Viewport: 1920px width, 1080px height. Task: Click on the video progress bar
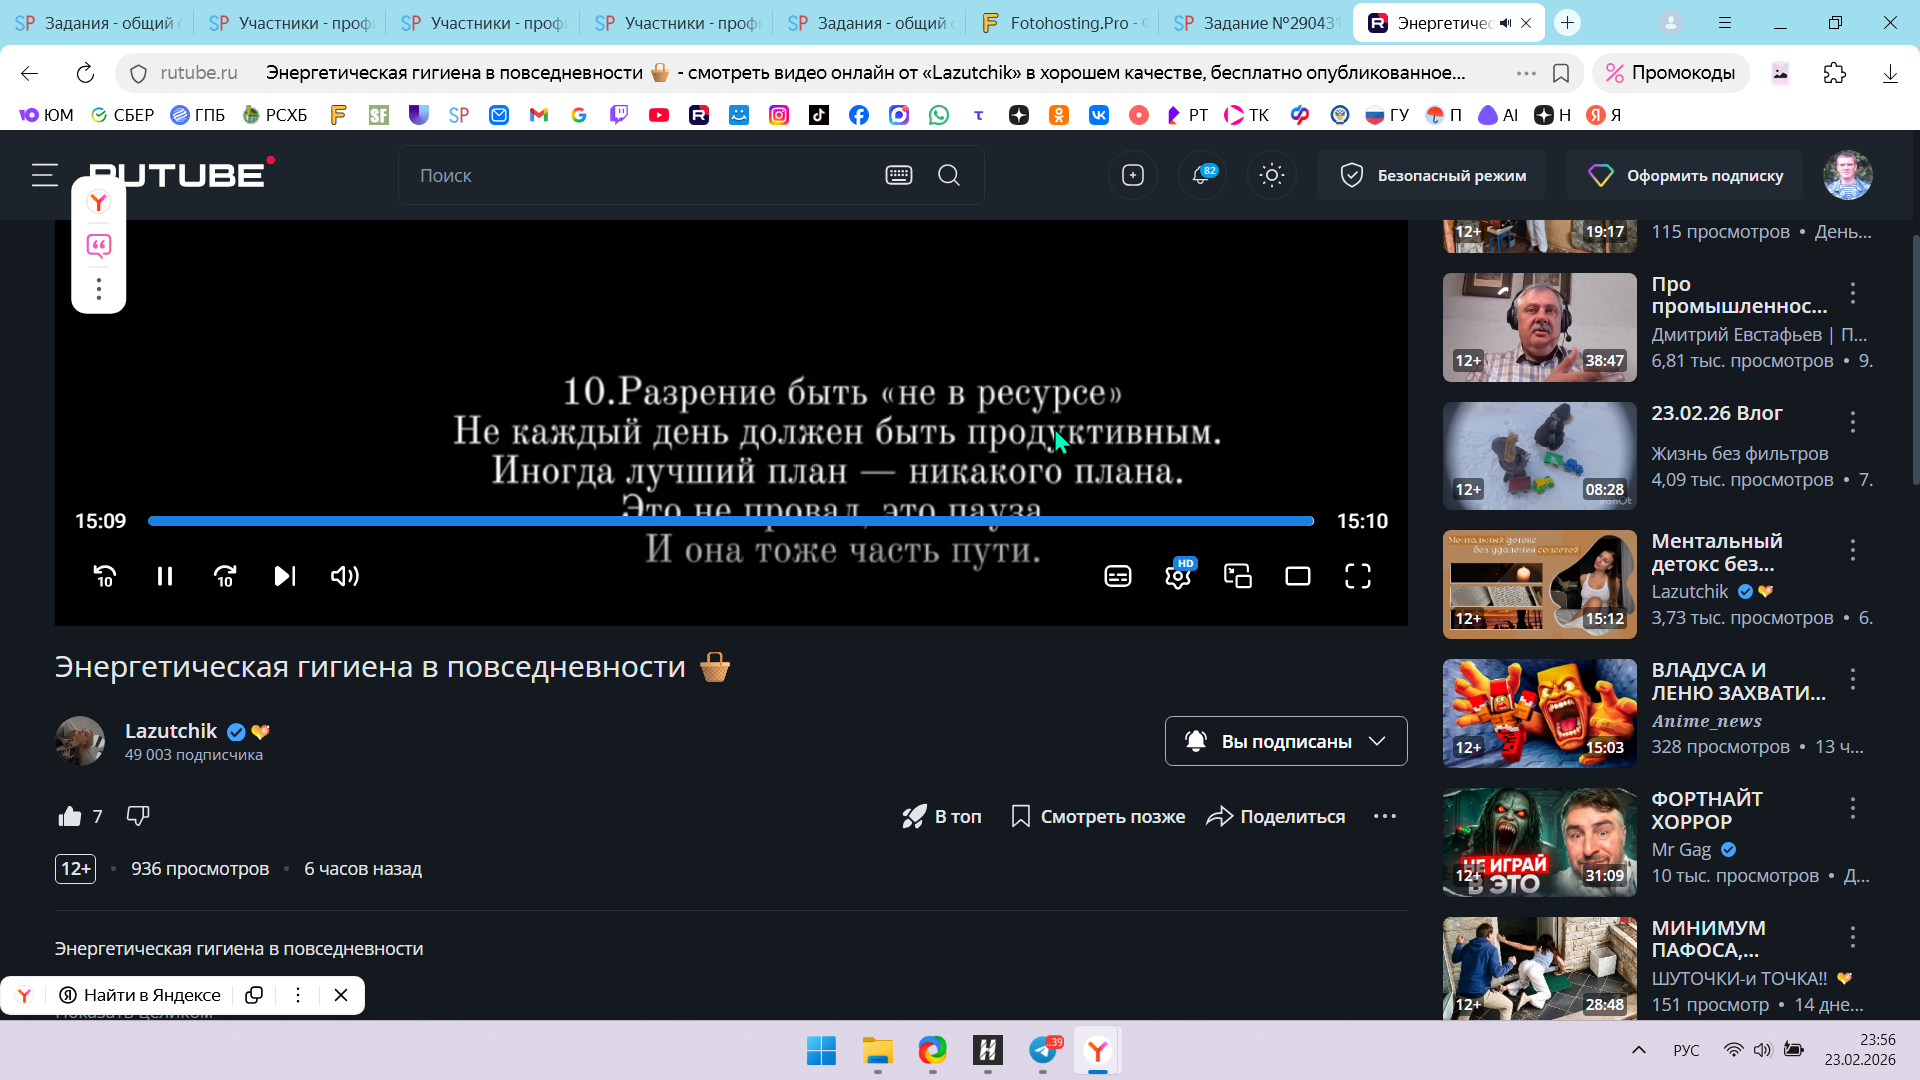tap(730, 521)
